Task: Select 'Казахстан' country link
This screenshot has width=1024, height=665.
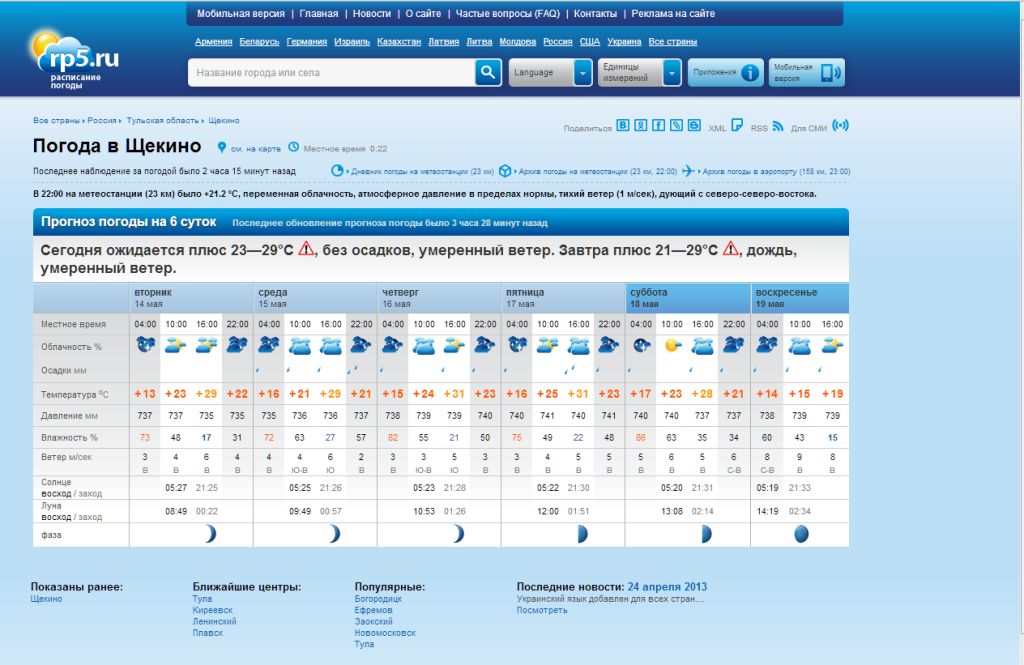Action: point(398,42)
